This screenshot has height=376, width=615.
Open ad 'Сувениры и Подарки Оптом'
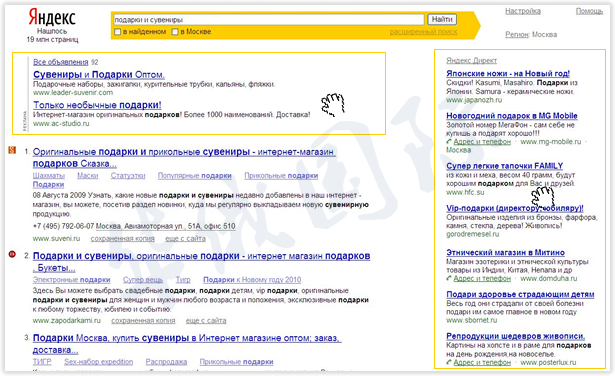[x=99, y=74]
